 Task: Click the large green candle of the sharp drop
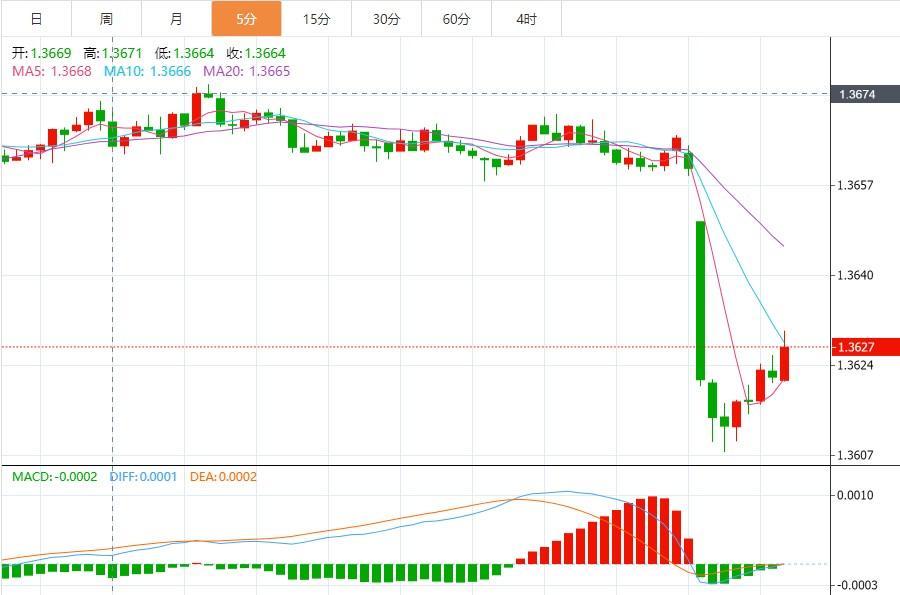[x=700, y=300]
